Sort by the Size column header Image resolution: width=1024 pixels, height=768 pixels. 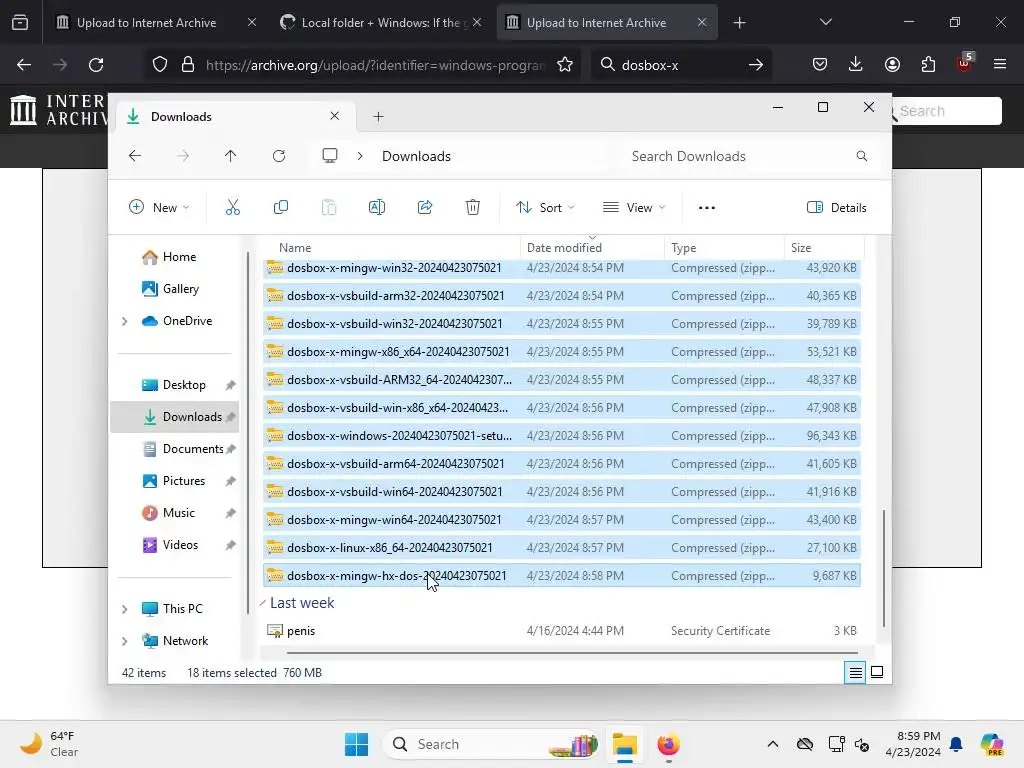click(824, 248)
